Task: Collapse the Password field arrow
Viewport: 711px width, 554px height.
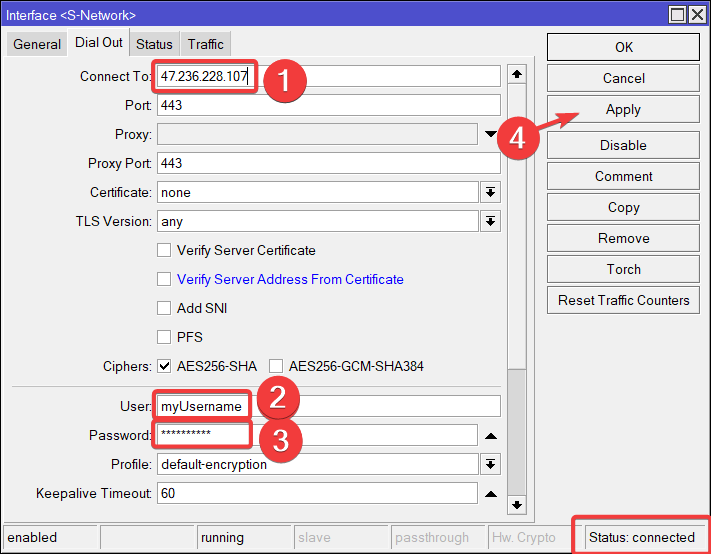Action: 491,436
